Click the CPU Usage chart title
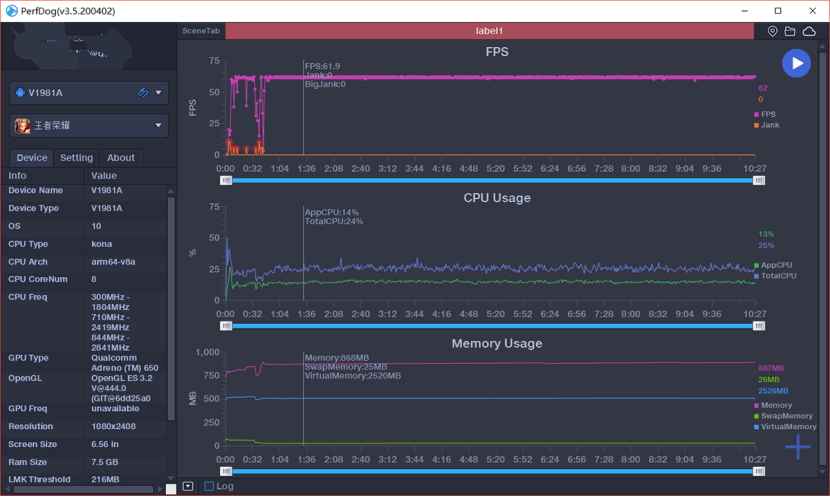This screenshot has width=830, height=497. pyautogui.click(x=497, y=198)
